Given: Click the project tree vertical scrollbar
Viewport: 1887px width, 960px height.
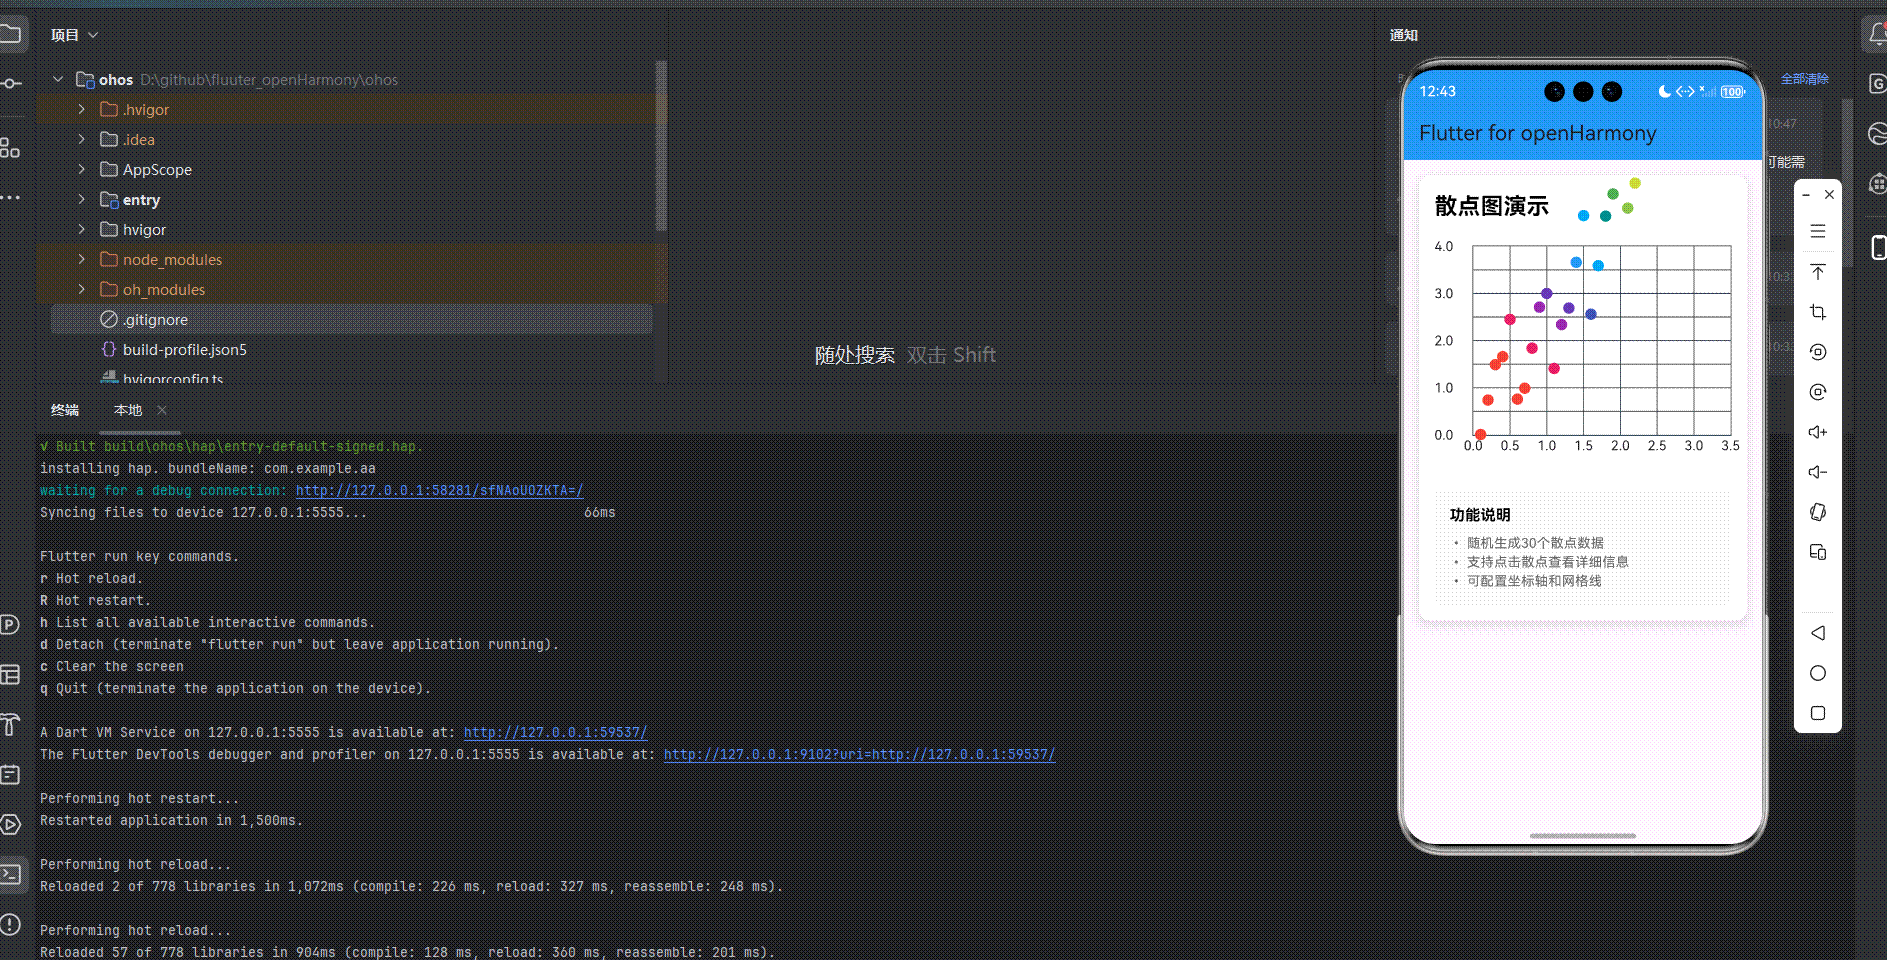Looking at the screenshot, I should point(660,146).
